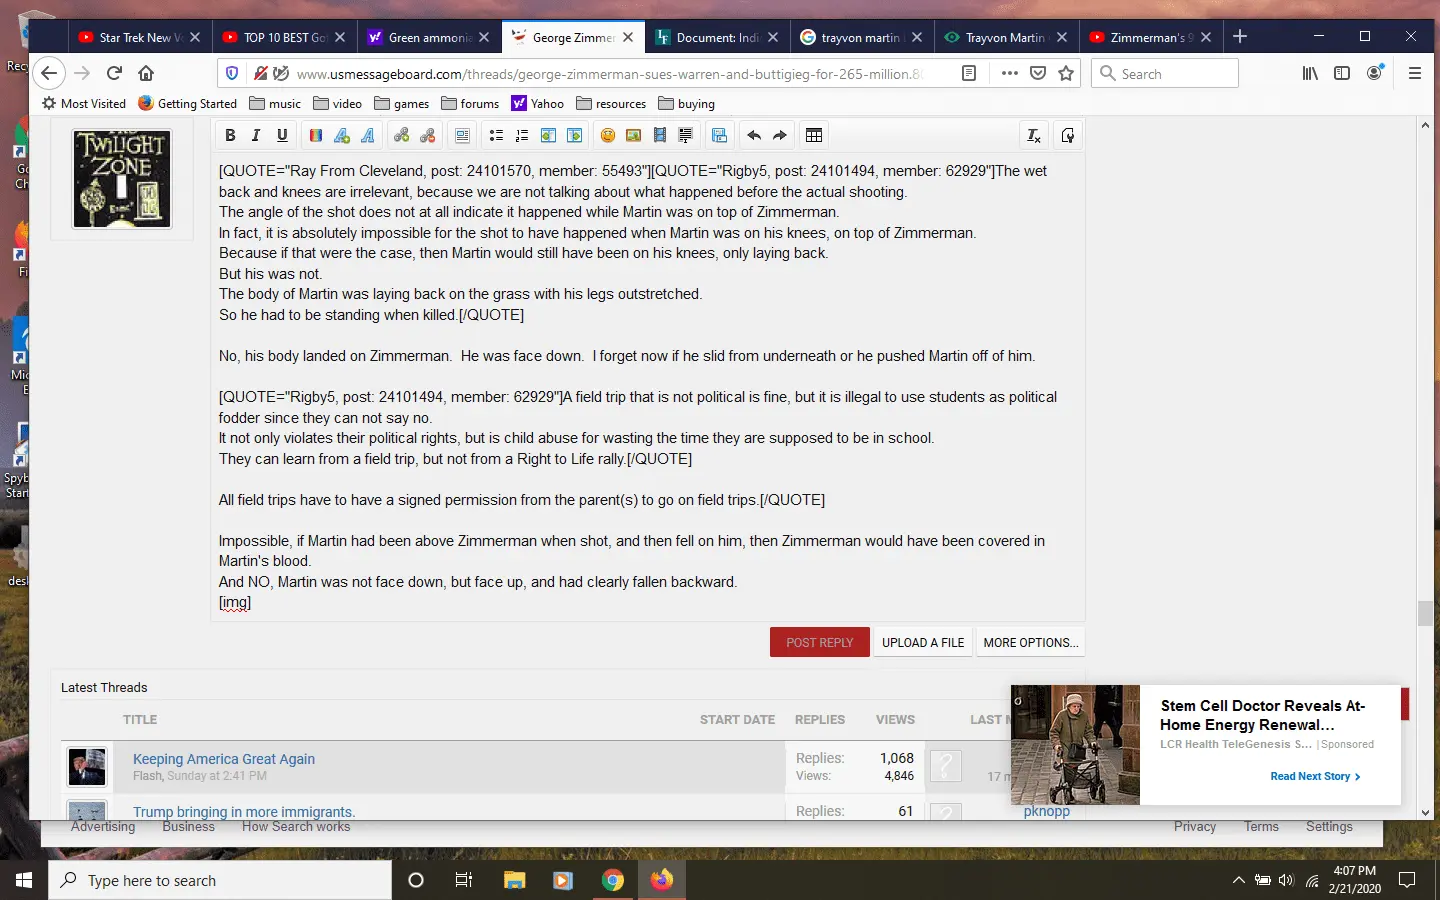Save page to Pocket
The image size is (1440, 900).
(1038, 73)
